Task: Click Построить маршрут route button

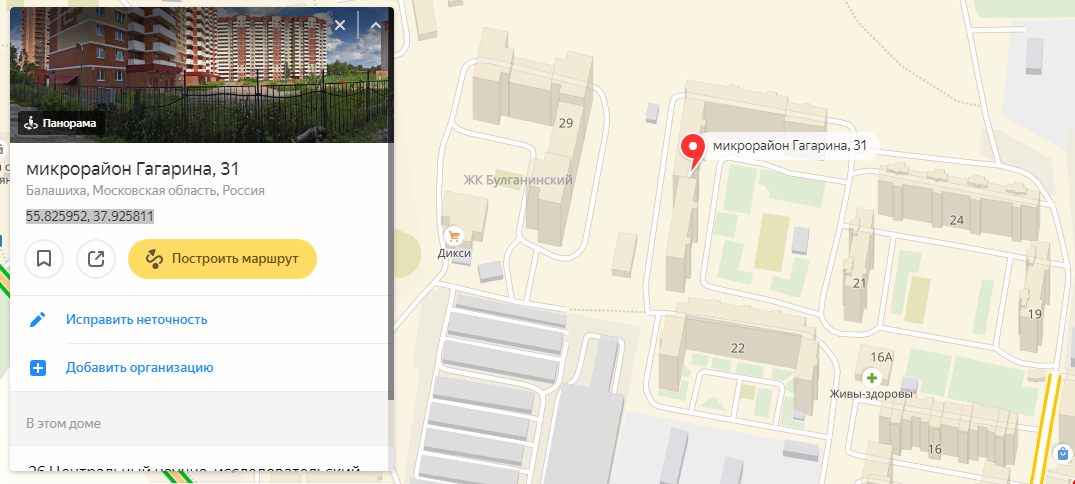Action: (x=222, y=259)
